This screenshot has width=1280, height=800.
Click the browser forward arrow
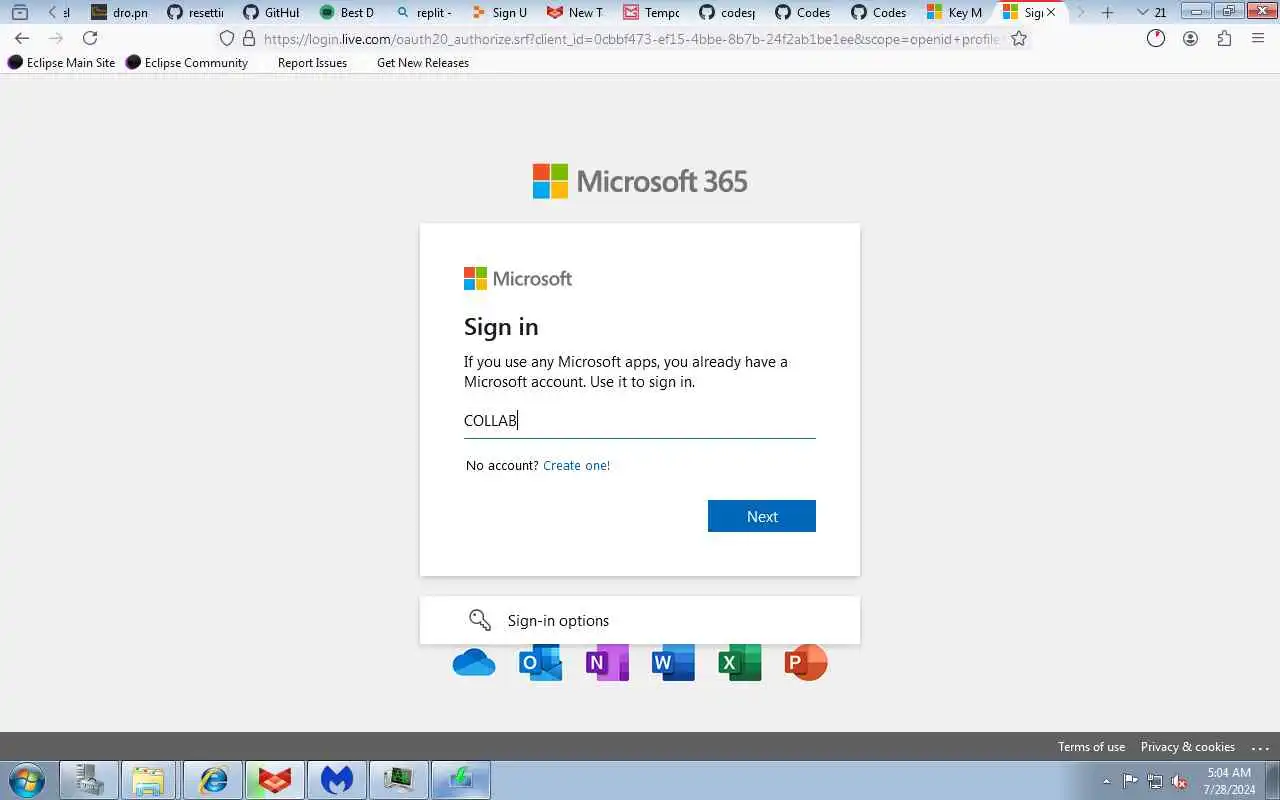[56, 38]
